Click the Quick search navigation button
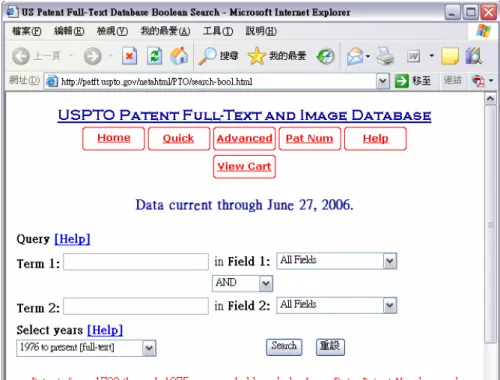Image resolution: width=500 pixels, height=380 pixels. tap(179, 138)
